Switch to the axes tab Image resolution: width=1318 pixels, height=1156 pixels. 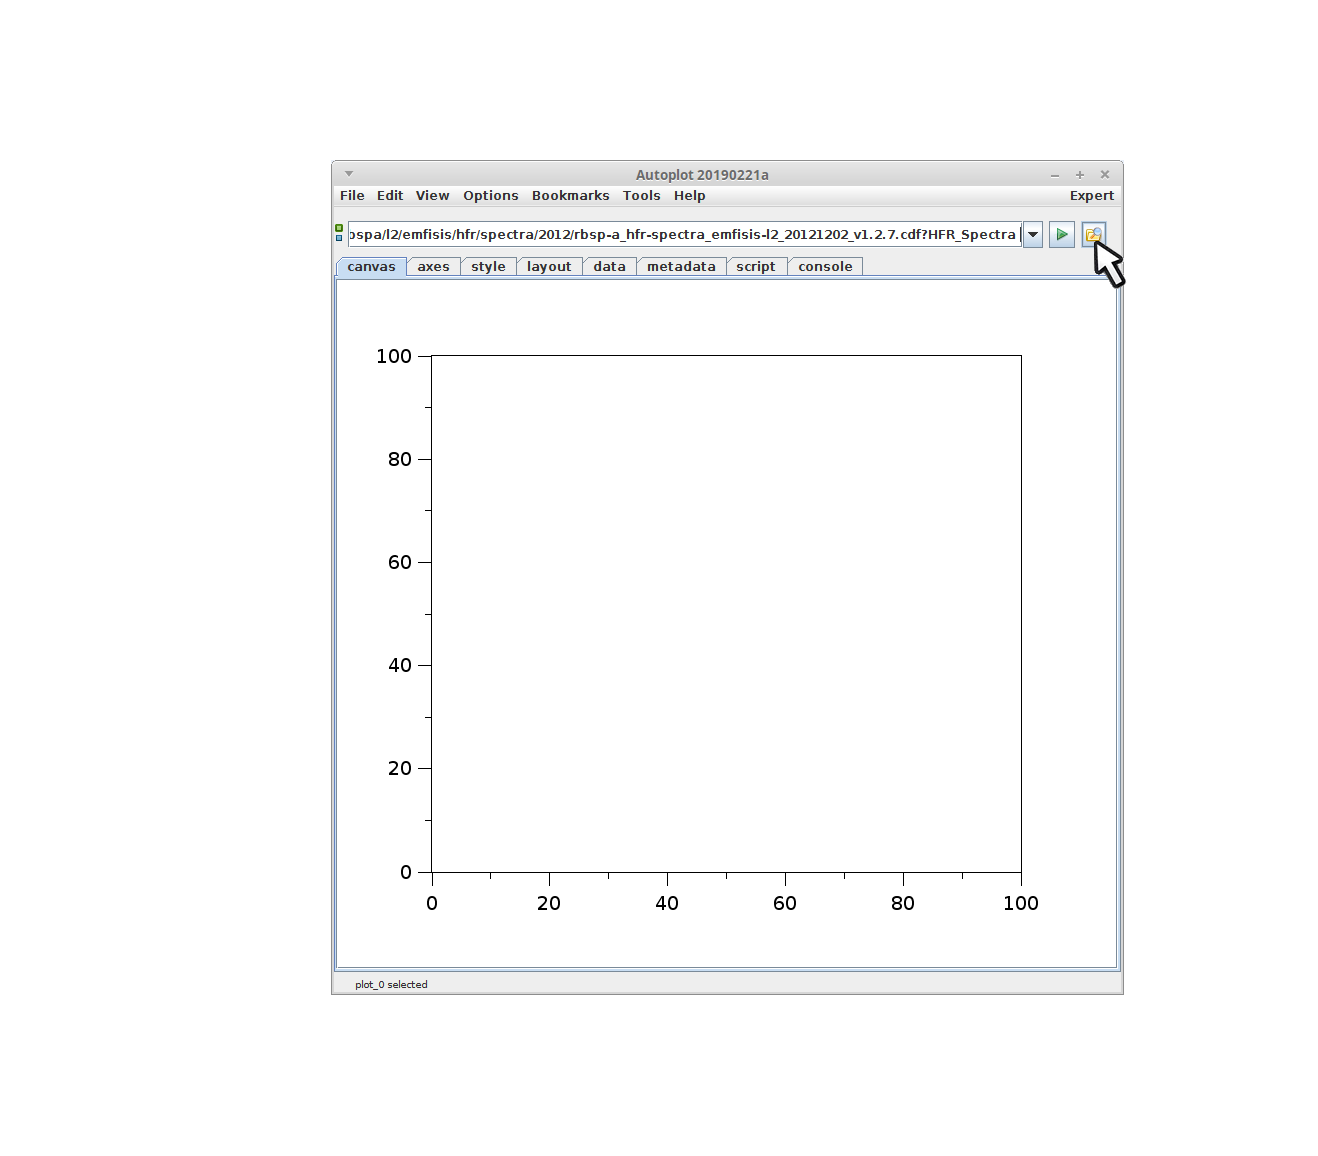coord(433,267)
